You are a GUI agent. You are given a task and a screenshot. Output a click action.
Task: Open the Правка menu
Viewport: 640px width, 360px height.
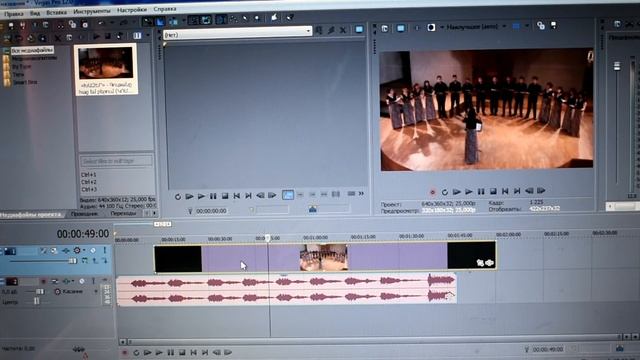coord(13,14)
